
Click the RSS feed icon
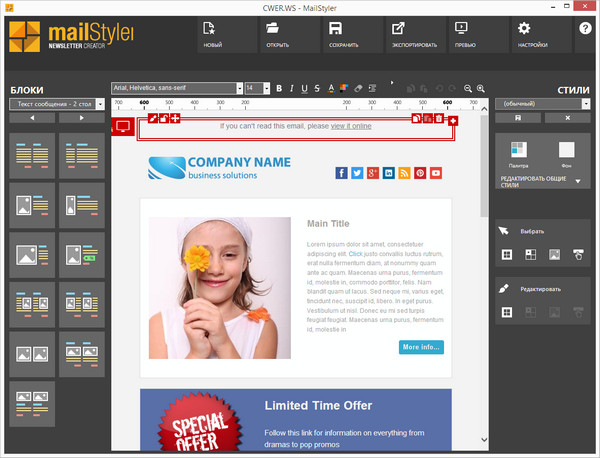click(404, 173)
